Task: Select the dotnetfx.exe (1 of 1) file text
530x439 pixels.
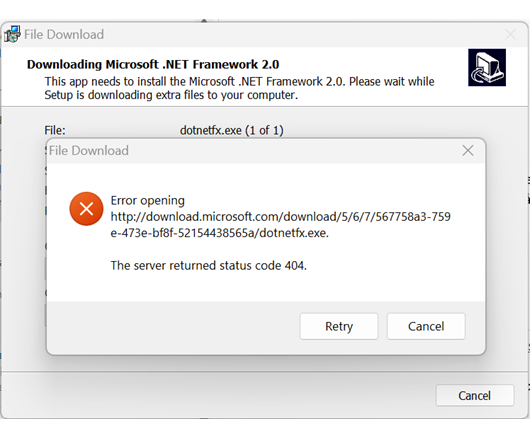Action: pos(232,130)
